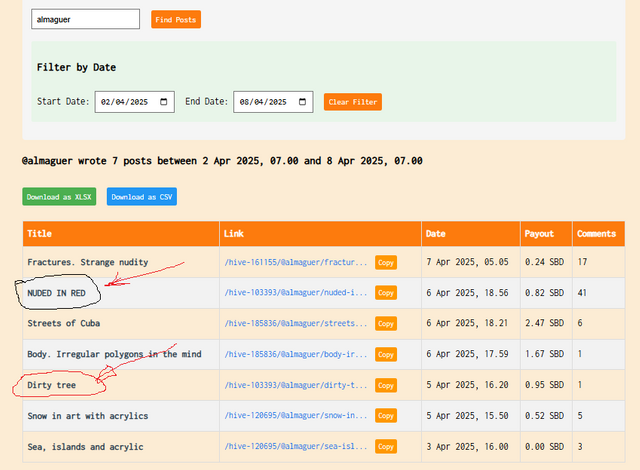Copy link for Sea, islands and acrylic
Viewport: 640px width, 470px height.
(x=386, y=447)
